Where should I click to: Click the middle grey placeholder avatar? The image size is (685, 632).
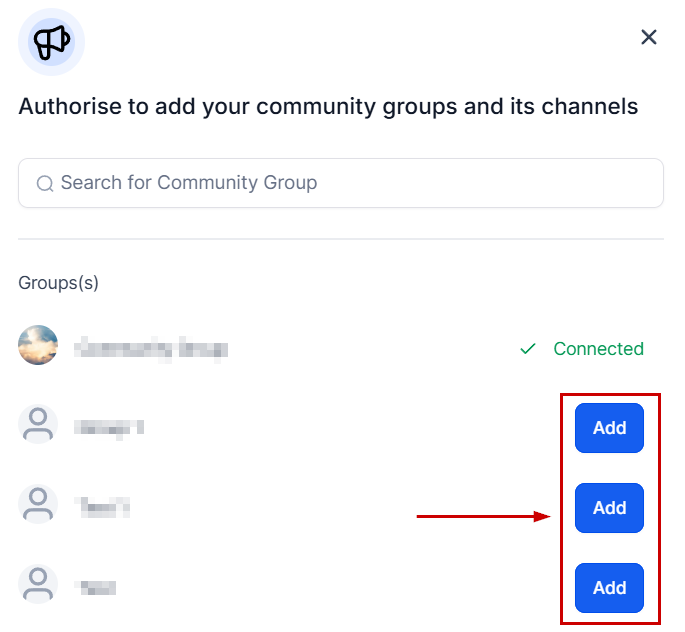click(x=38, y=505)
